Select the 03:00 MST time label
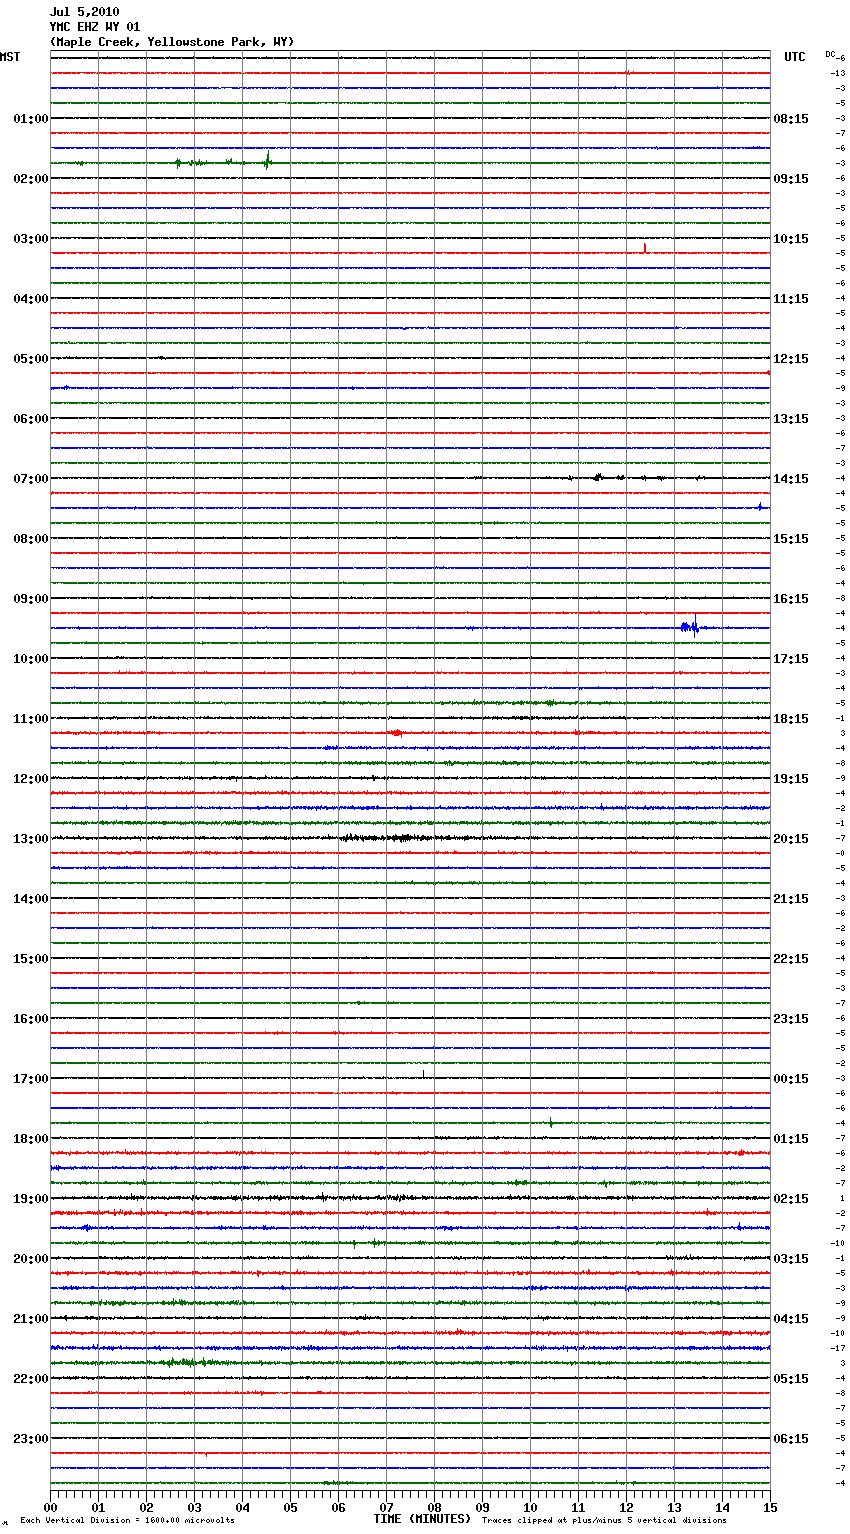 31,239
